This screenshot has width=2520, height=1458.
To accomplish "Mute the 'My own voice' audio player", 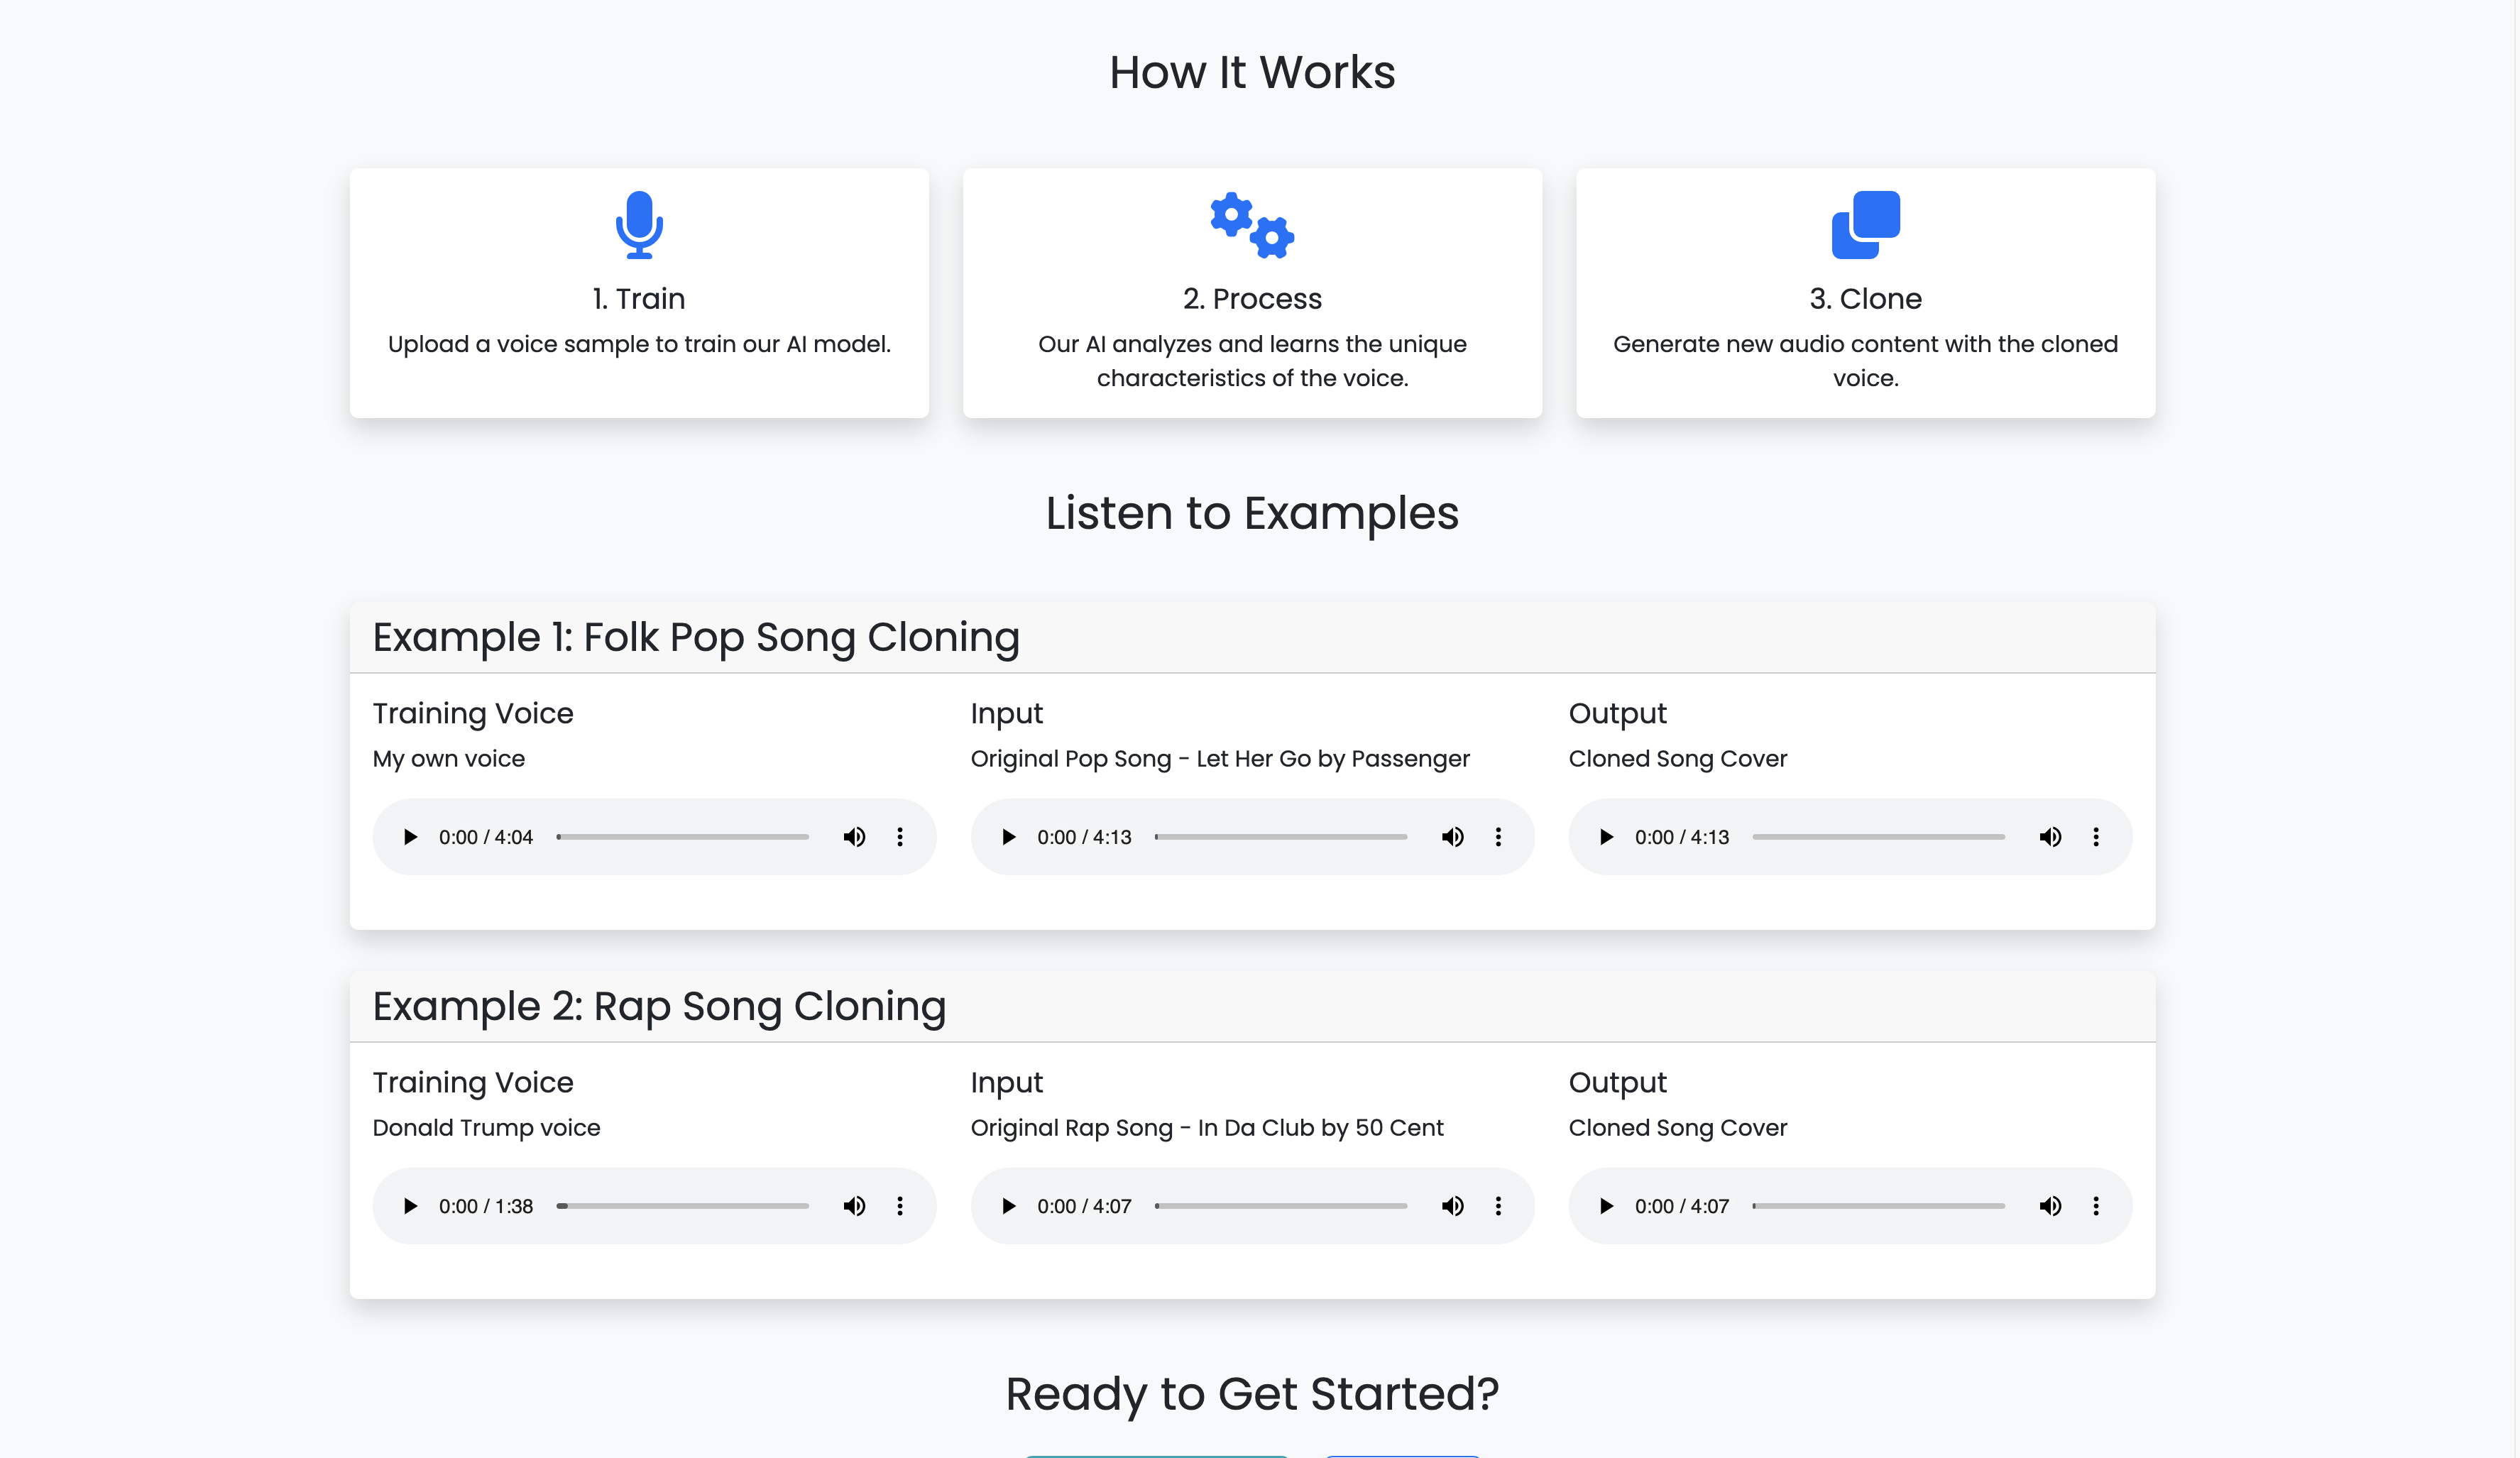I will (x=854, y=837).
